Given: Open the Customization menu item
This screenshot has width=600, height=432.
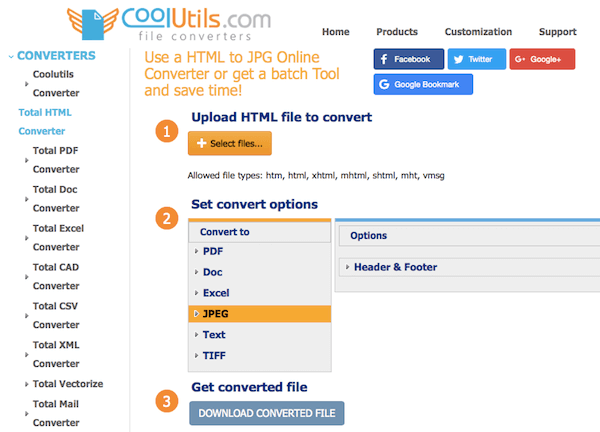Looking at the screenshot, I should [478, 32].
